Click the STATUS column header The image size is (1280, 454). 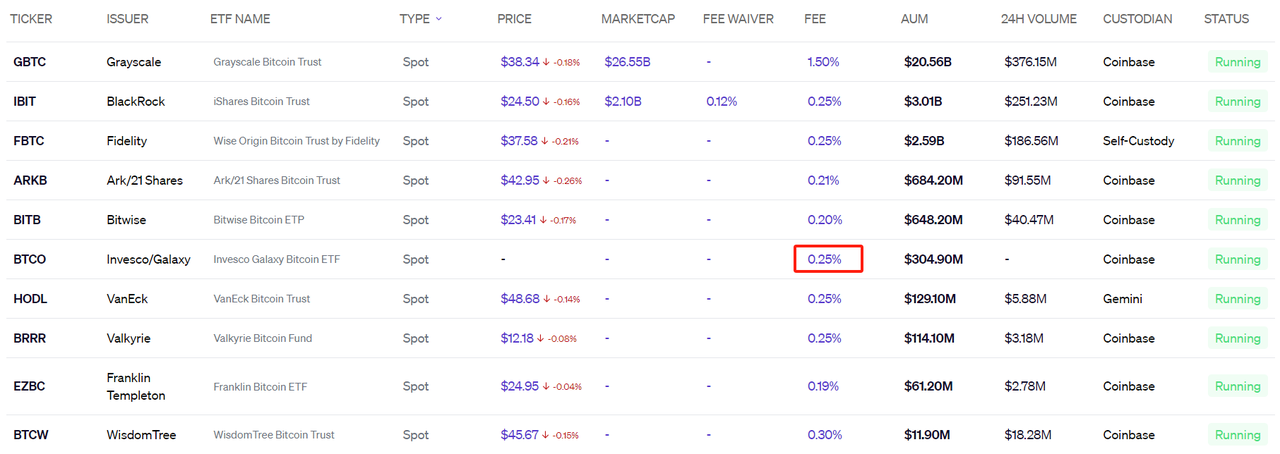[x=1226, y=19]
